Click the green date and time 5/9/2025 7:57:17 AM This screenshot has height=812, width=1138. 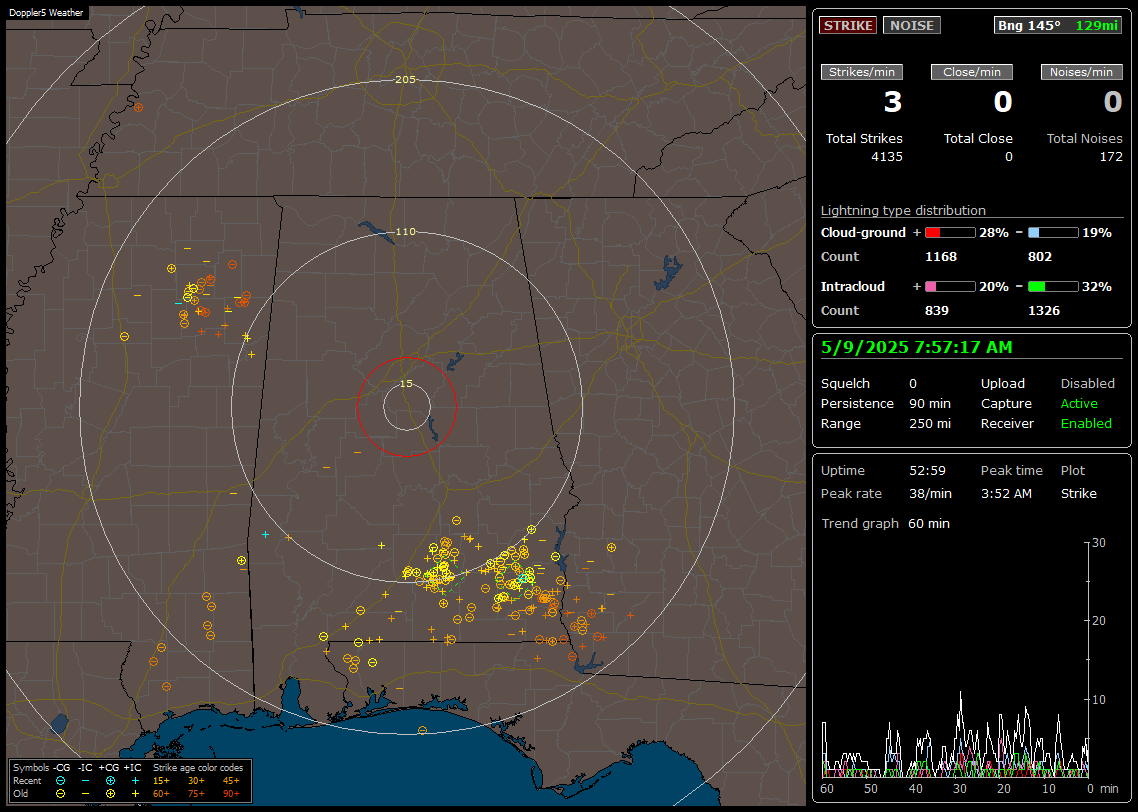point(917,348)
